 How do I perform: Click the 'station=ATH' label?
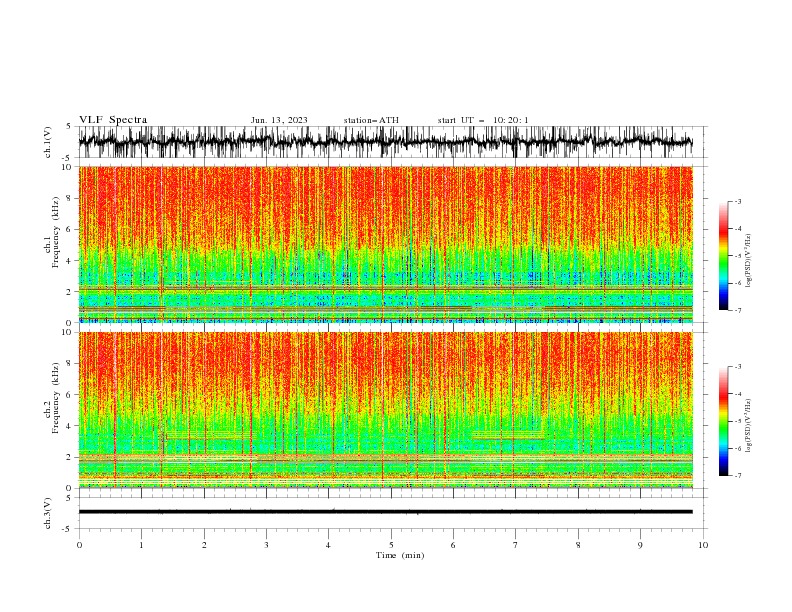(x=371, y=120)
